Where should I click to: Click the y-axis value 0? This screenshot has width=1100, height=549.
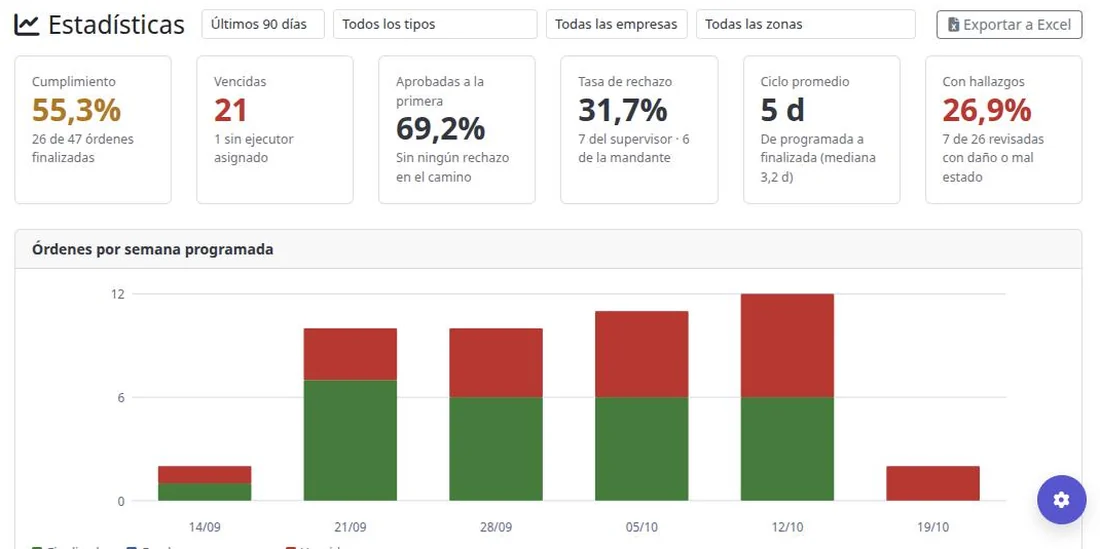click(x=121, y=501)
